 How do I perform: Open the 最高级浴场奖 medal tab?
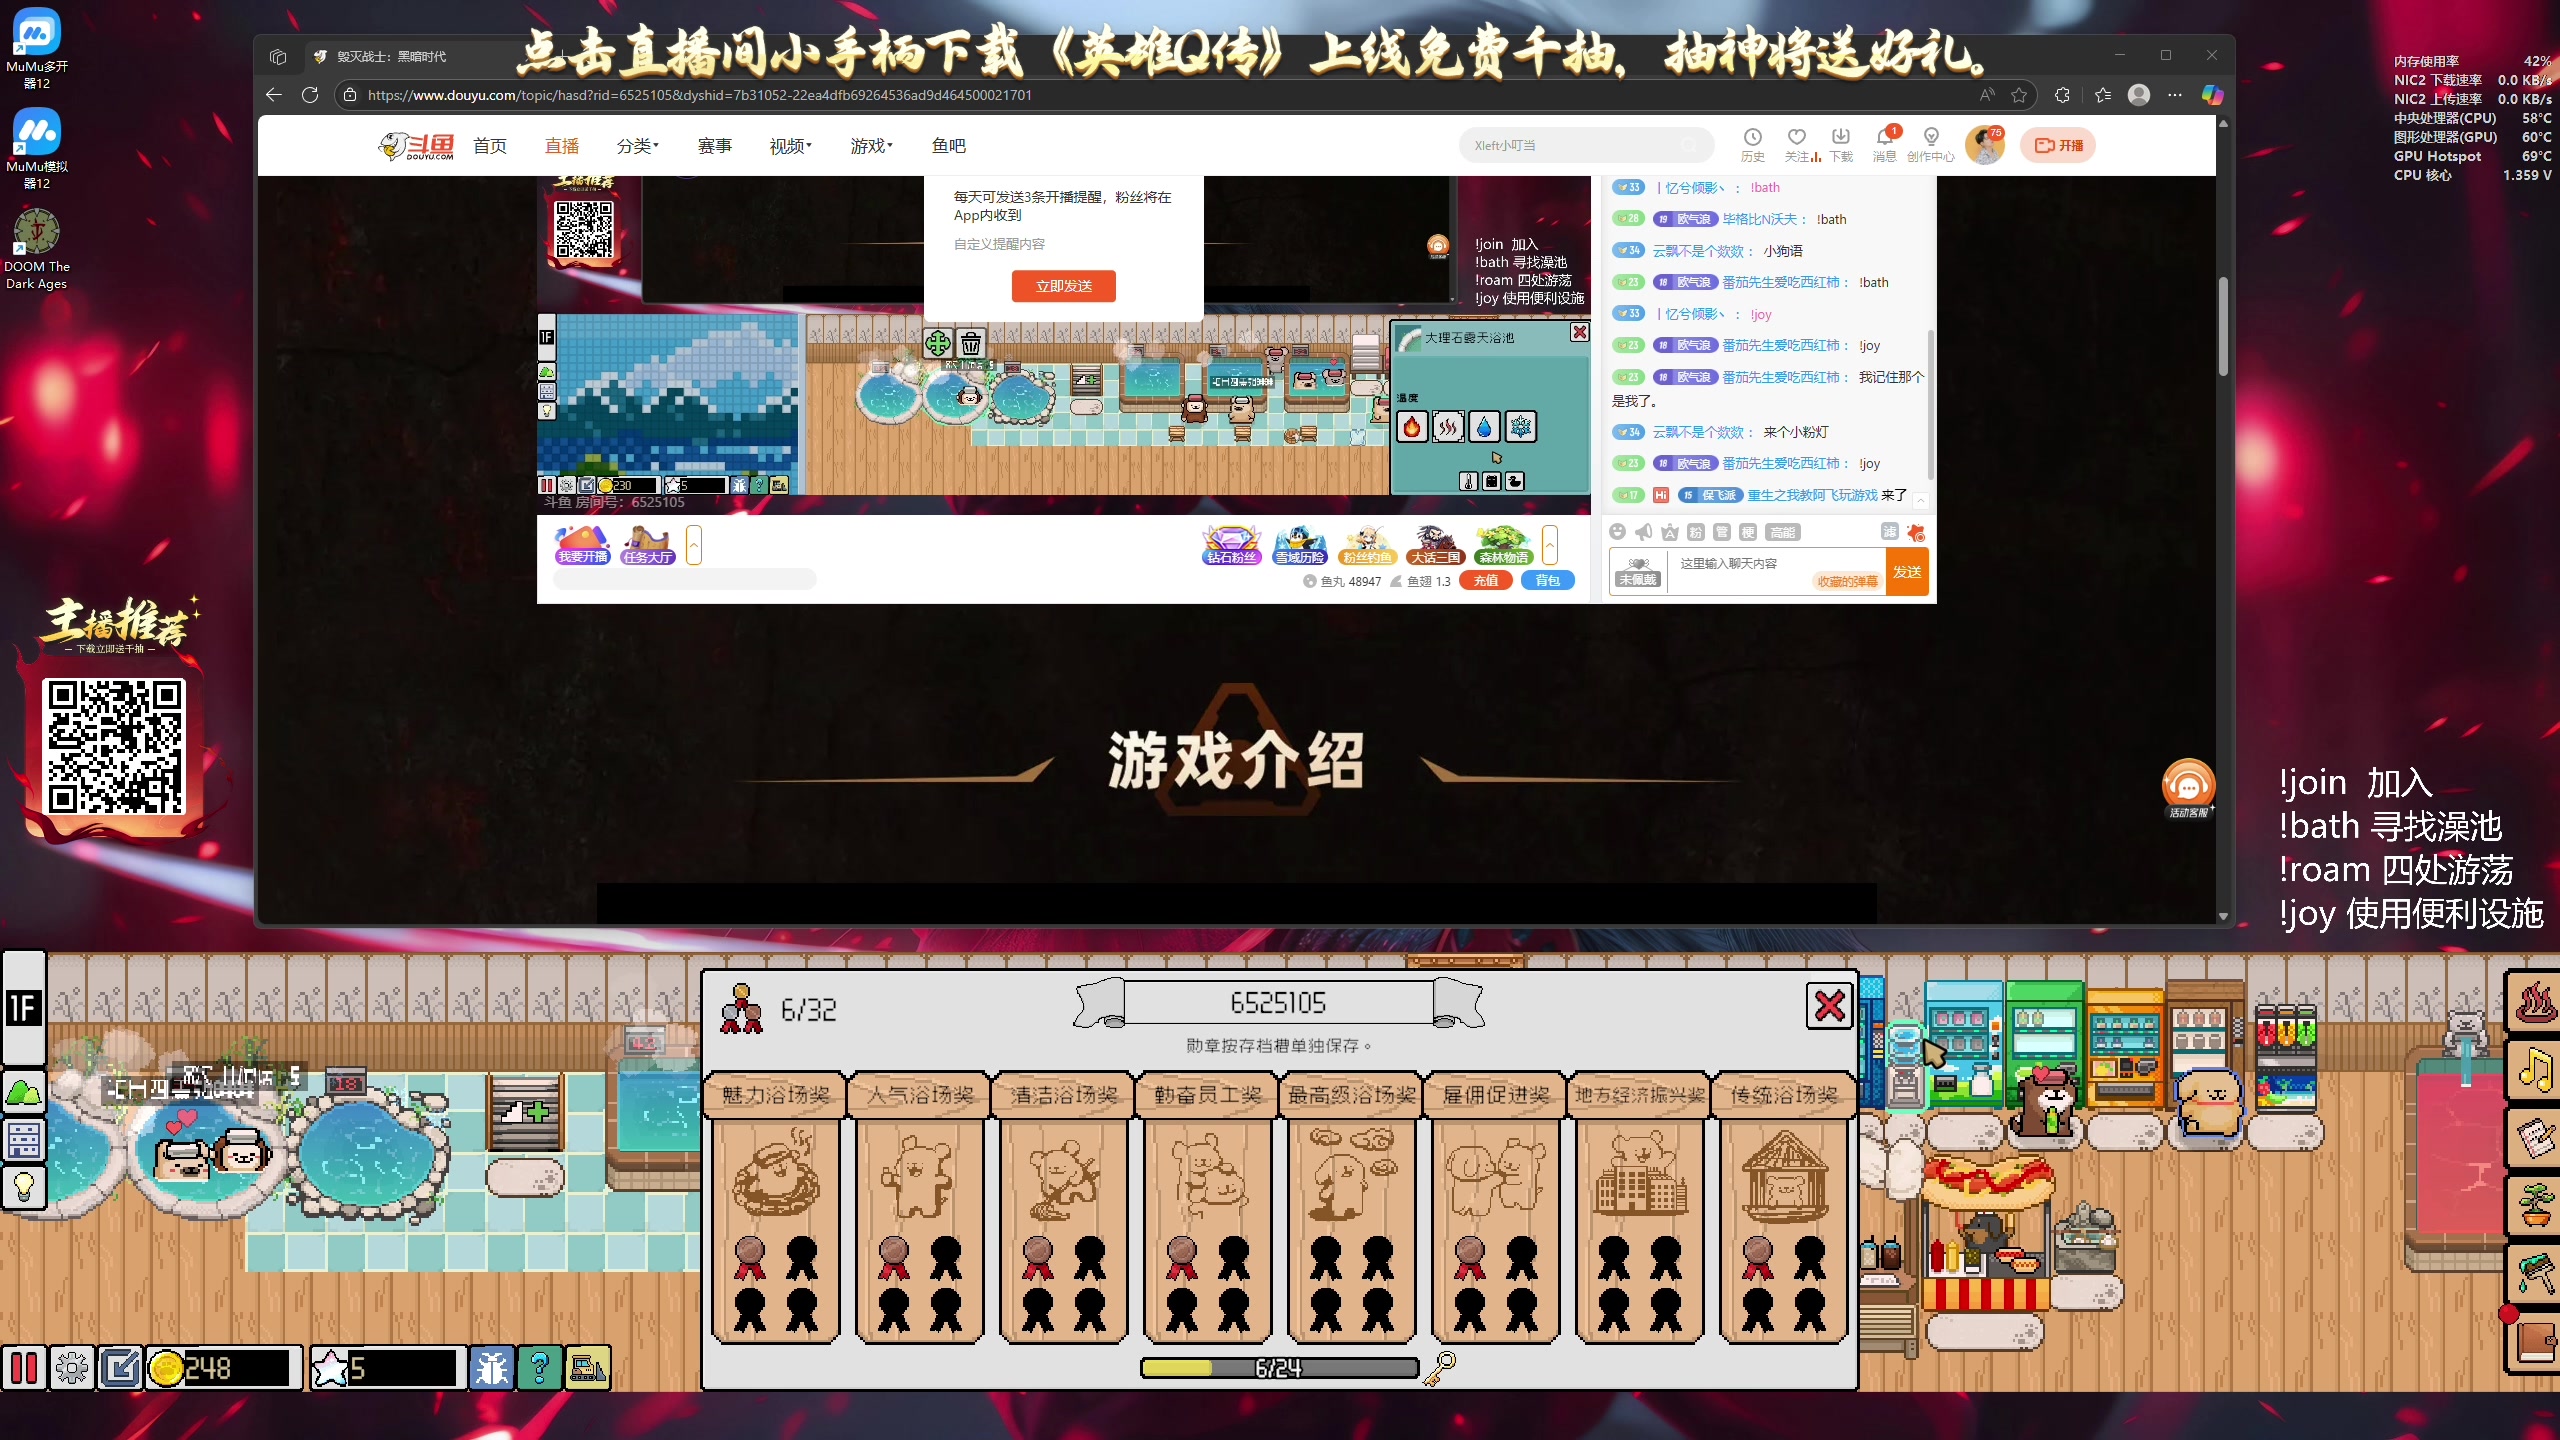pyautogui.click(x=1351, y=1095)
